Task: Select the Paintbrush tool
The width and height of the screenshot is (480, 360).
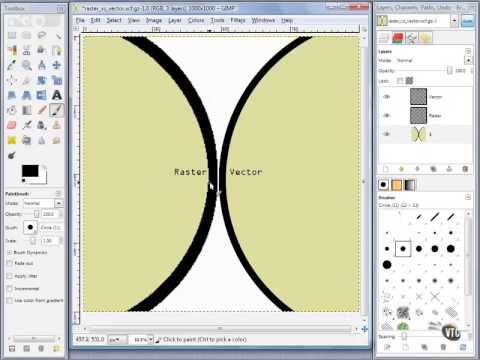Action: click(57, 110)
